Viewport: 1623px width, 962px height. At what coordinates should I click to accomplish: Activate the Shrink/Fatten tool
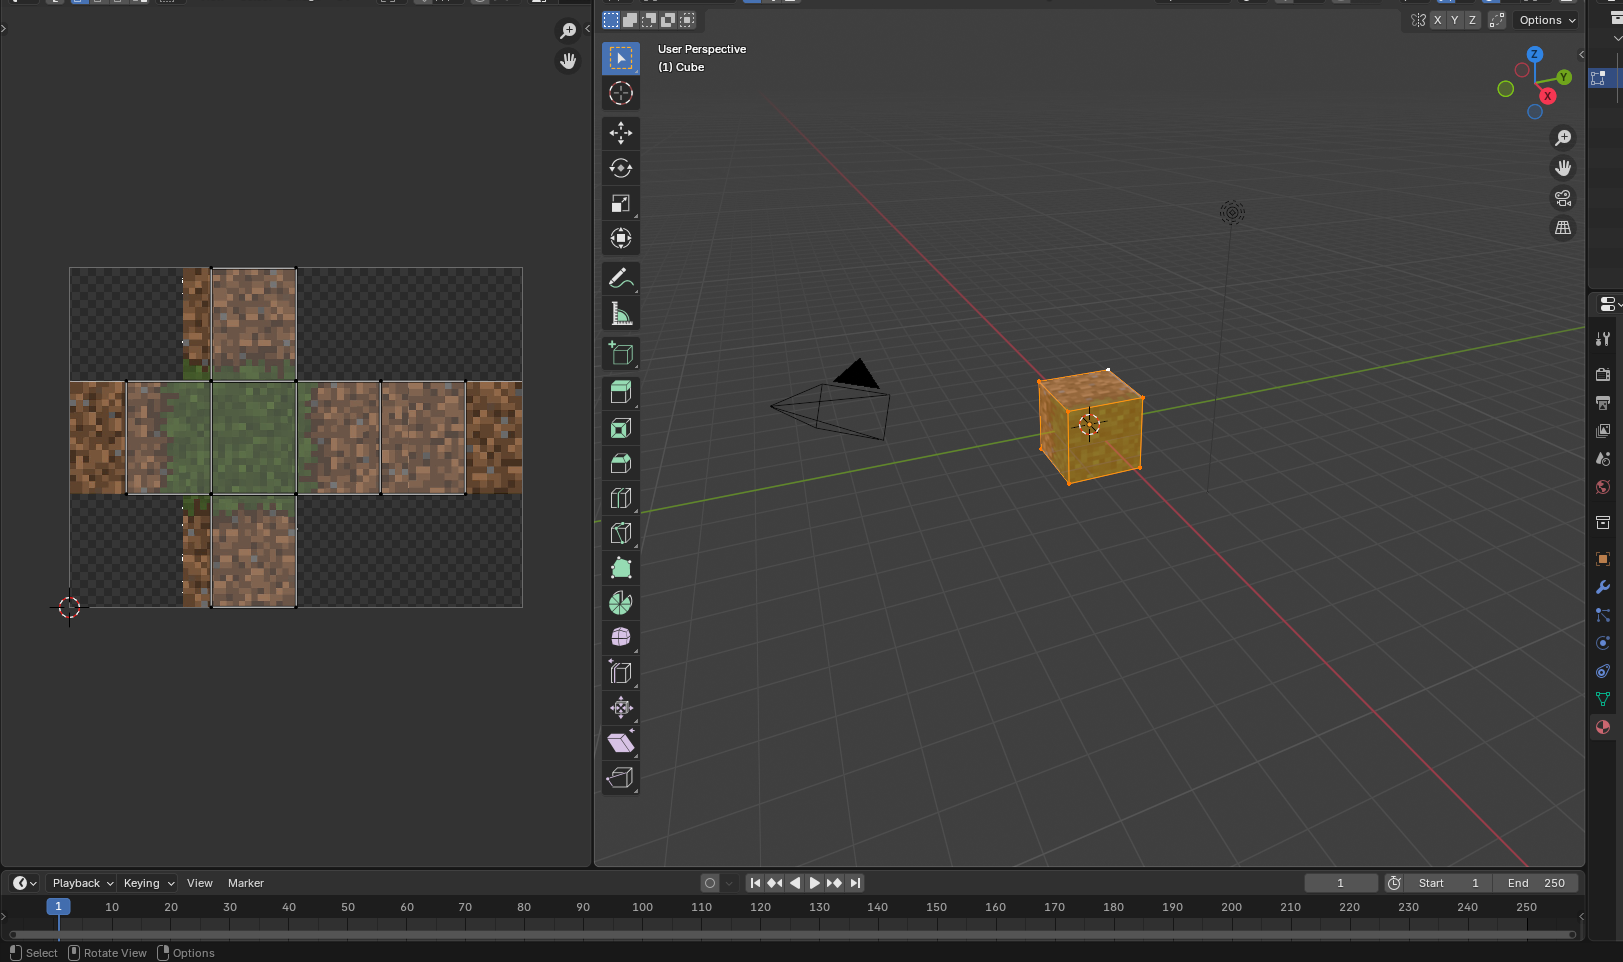click(621, 708)
